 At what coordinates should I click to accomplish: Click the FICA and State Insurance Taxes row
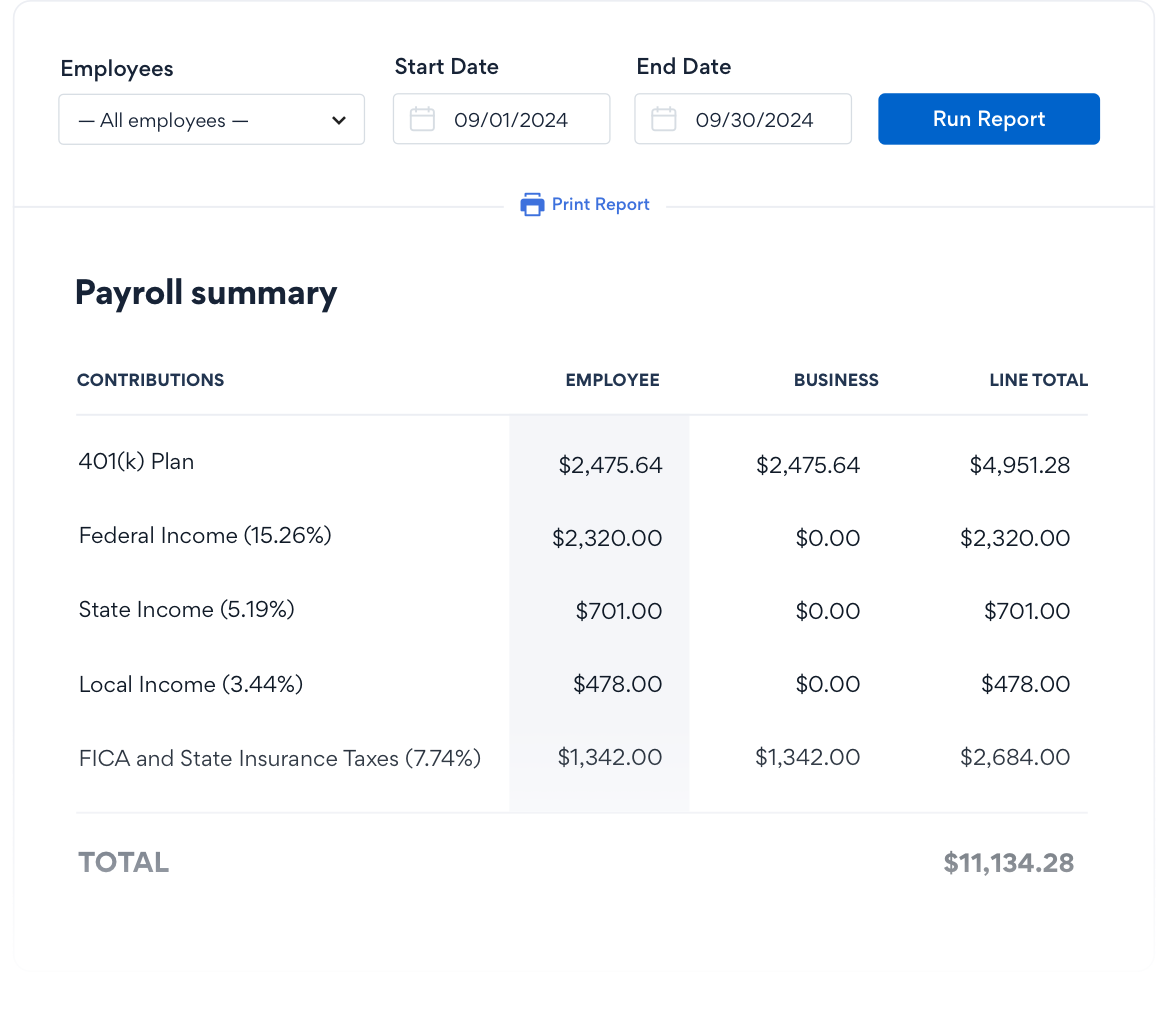click(280, 758)
